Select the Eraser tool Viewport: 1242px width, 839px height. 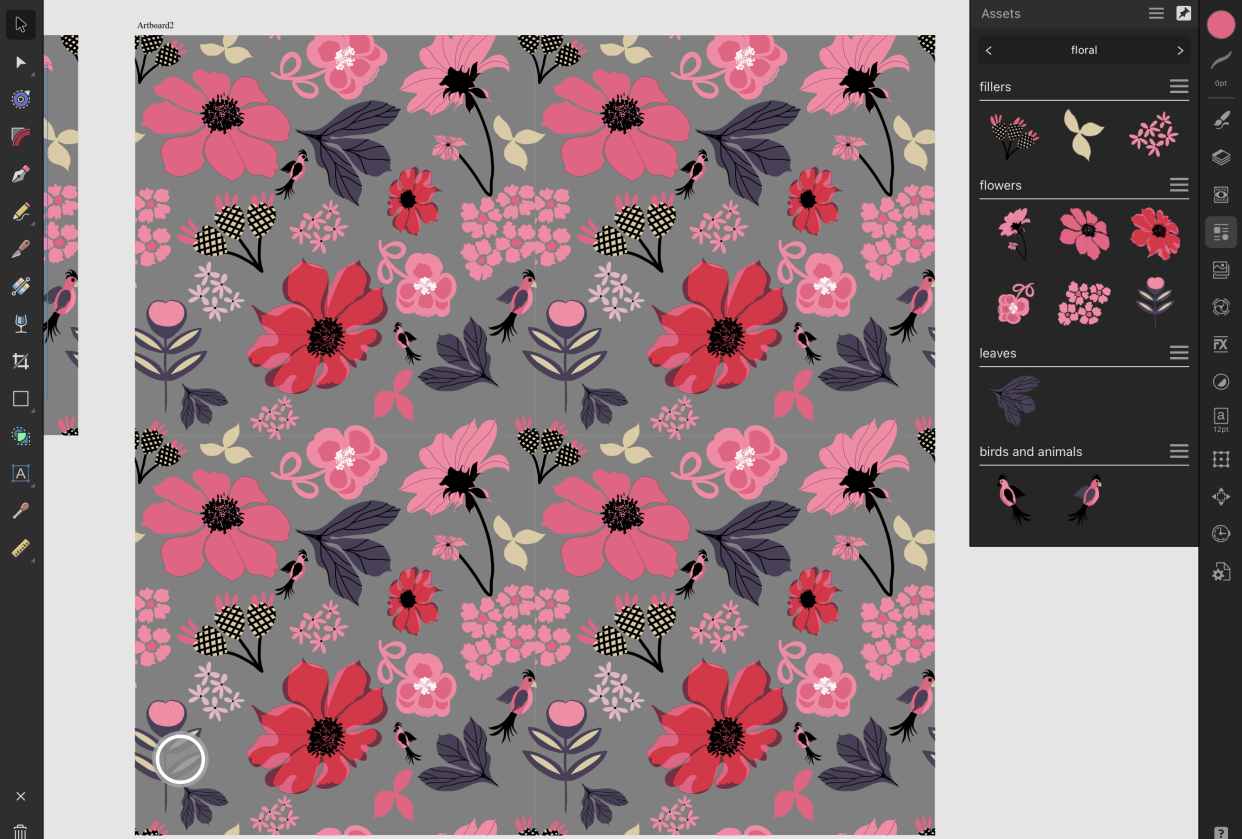point(20,286)
